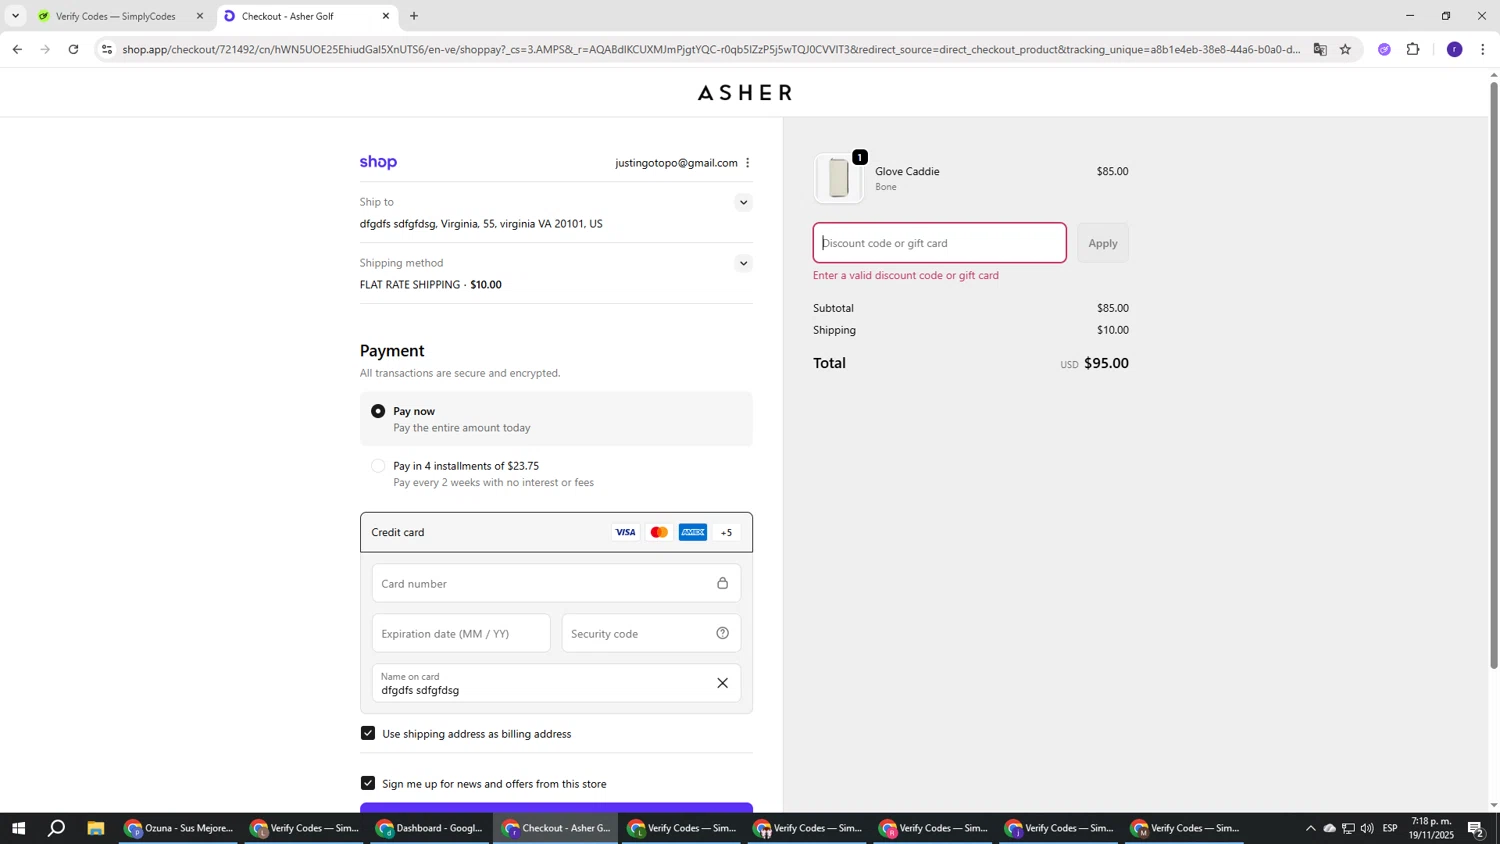Click the Mastercard logo
The width and height of the screenshot is (1500, 844).
point(659,532)
